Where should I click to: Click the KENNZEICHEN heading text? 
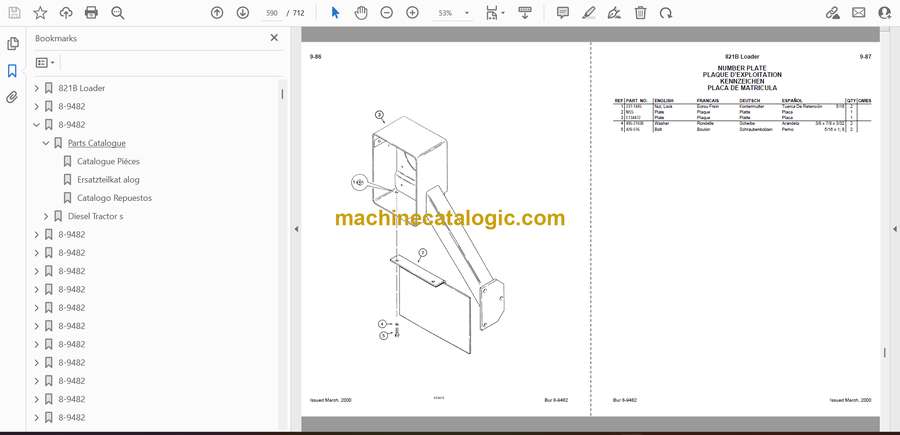[x=742, y=81]
